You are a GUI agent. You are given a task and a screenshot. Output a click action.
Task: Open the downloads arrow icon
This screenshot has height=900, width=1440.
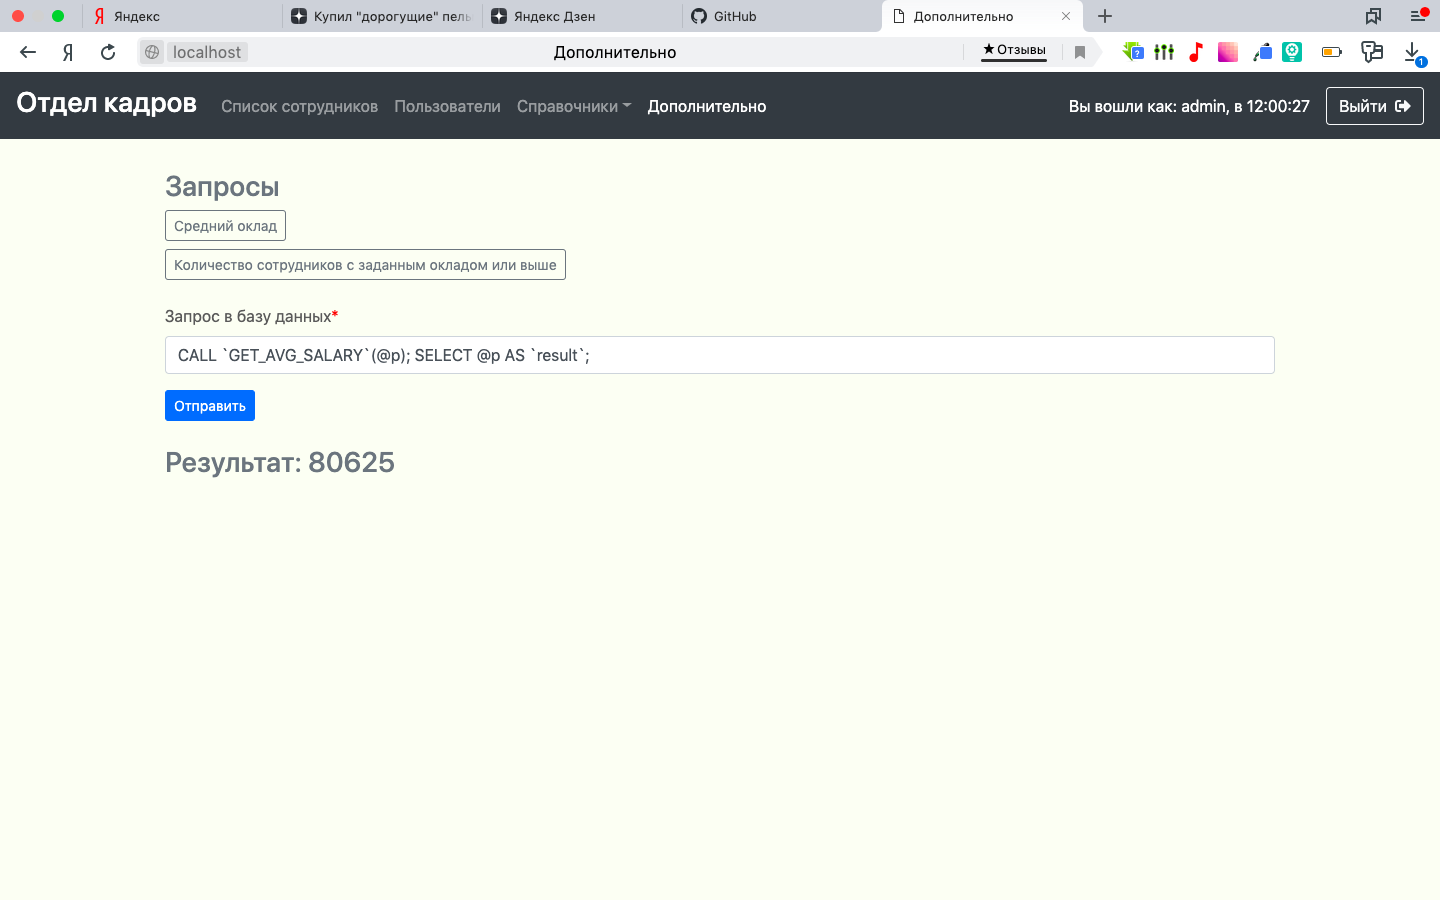[1413, 53]
